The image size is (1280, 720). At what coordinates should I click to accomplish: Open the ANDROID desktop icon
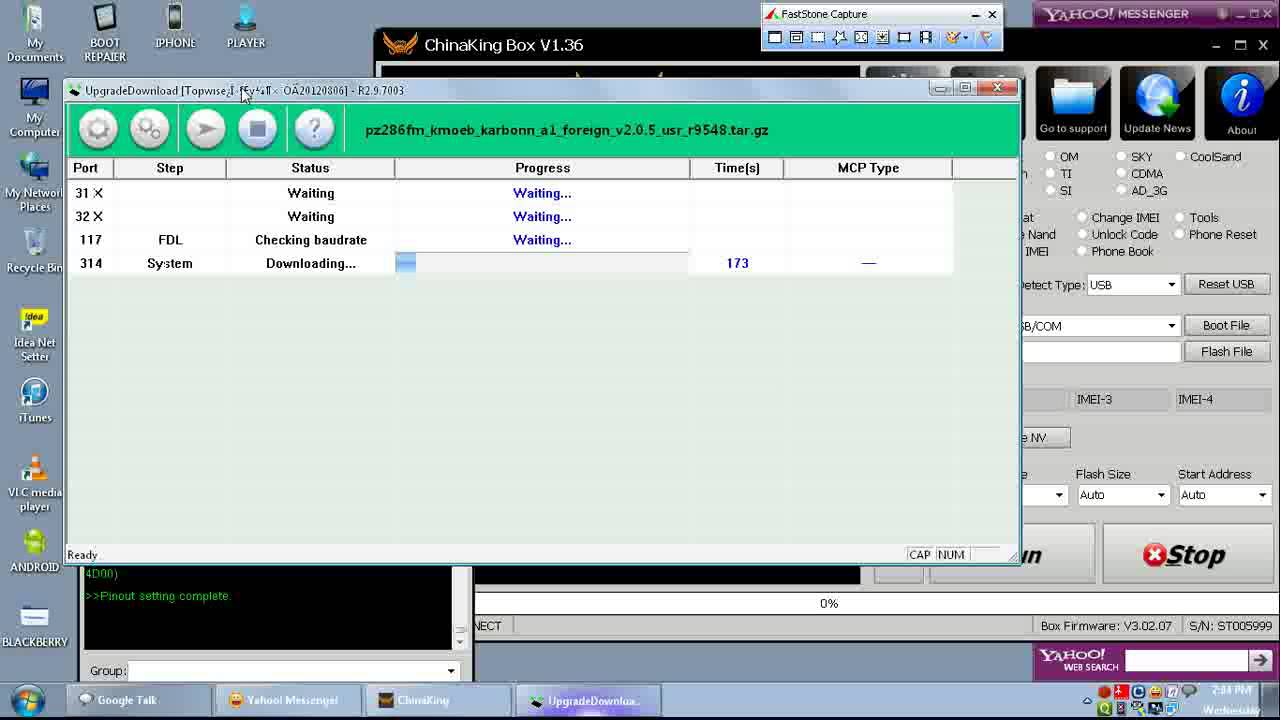pos(35,550)
